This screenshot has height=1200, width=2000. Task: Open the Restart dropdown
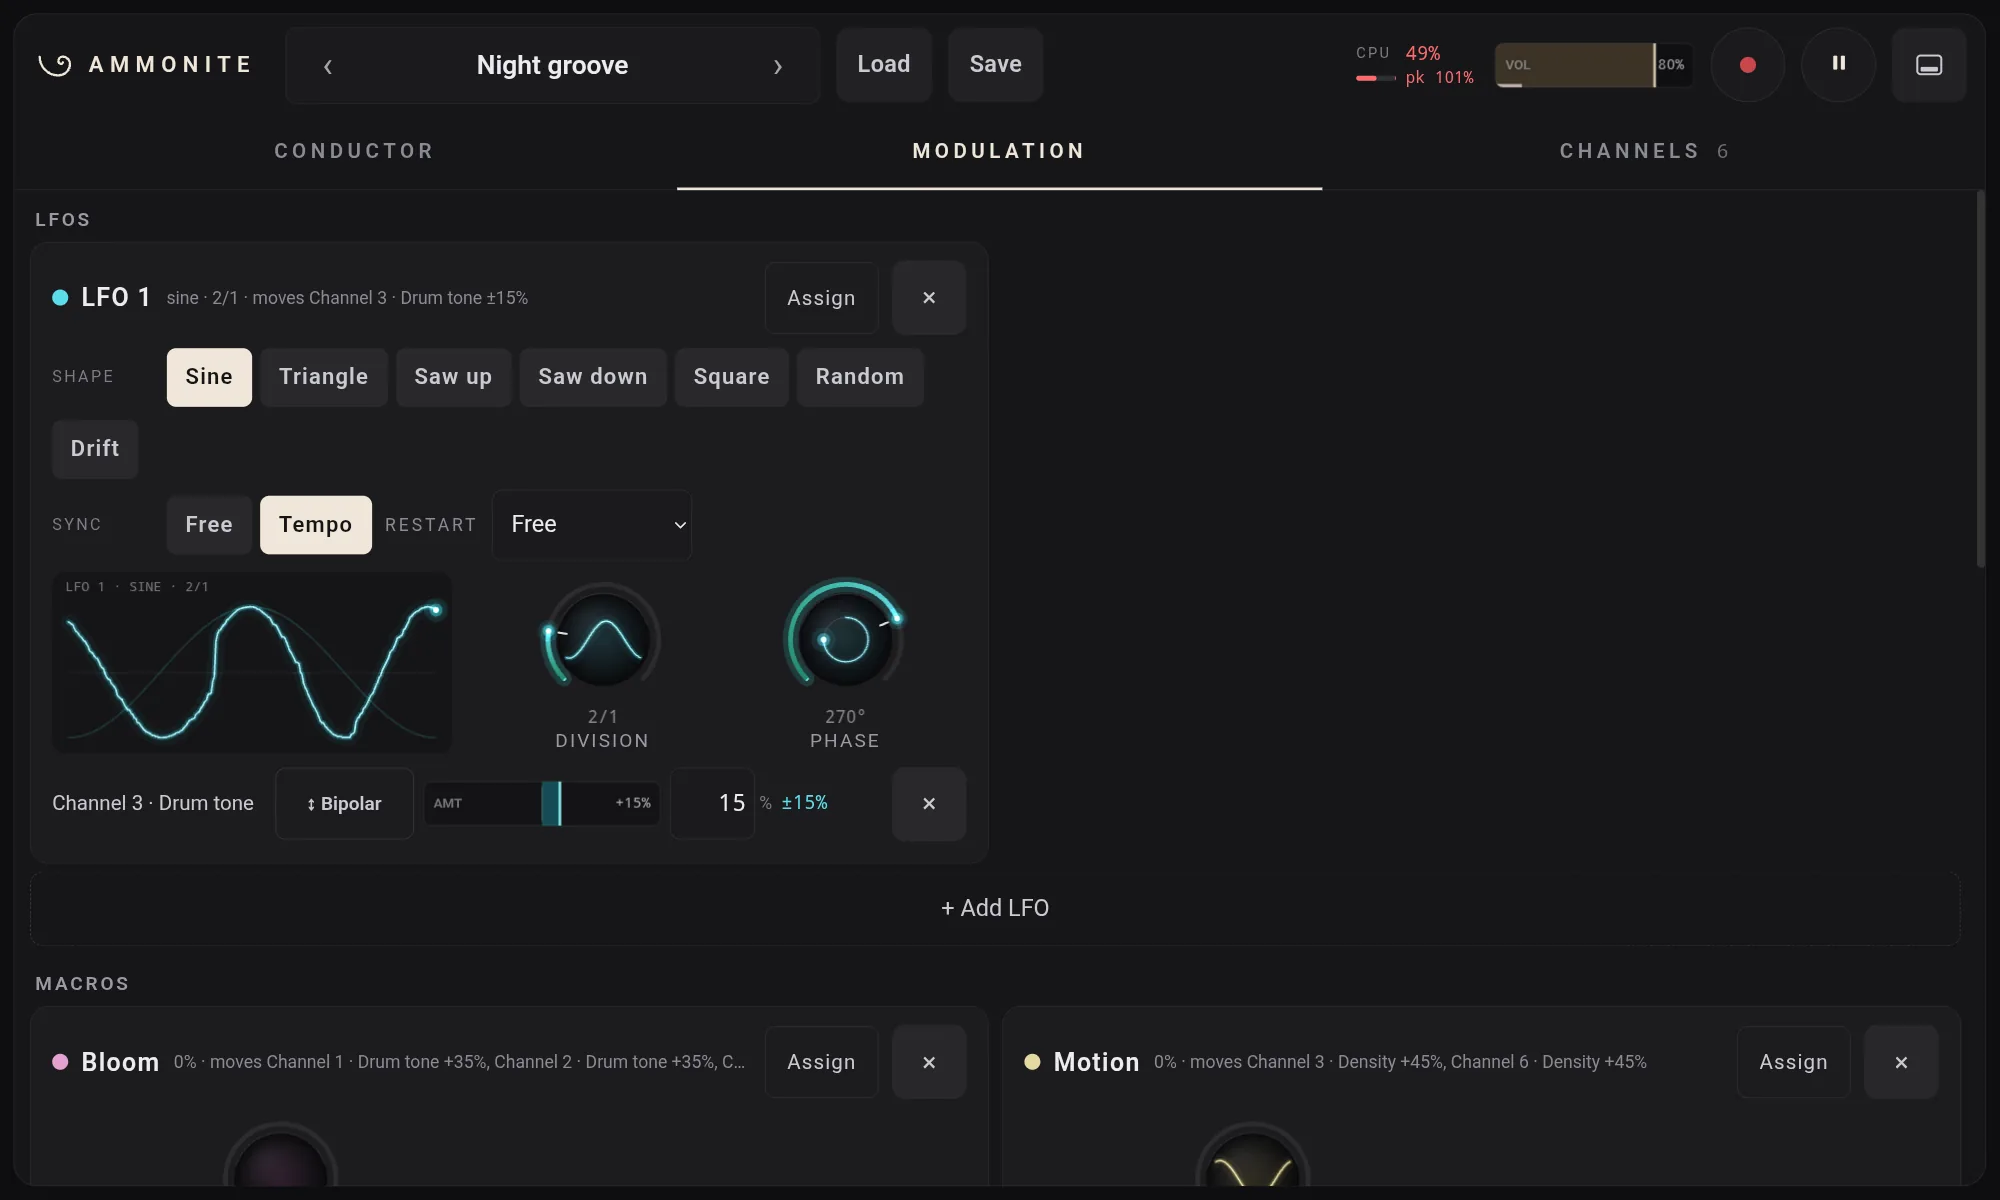point(592,524)
